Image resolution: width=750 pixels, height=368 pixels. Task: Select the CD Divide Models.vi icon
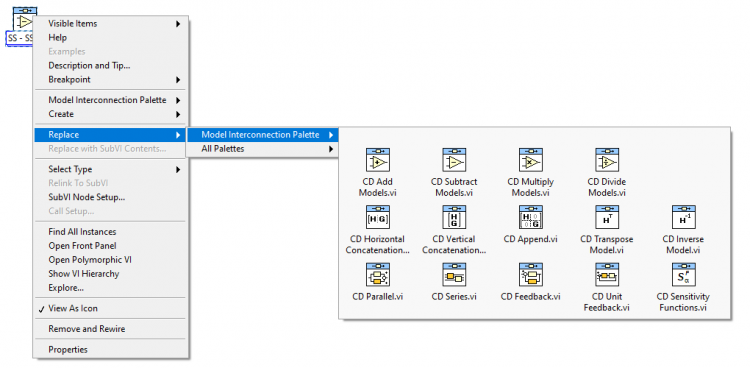tap(607, 160)
